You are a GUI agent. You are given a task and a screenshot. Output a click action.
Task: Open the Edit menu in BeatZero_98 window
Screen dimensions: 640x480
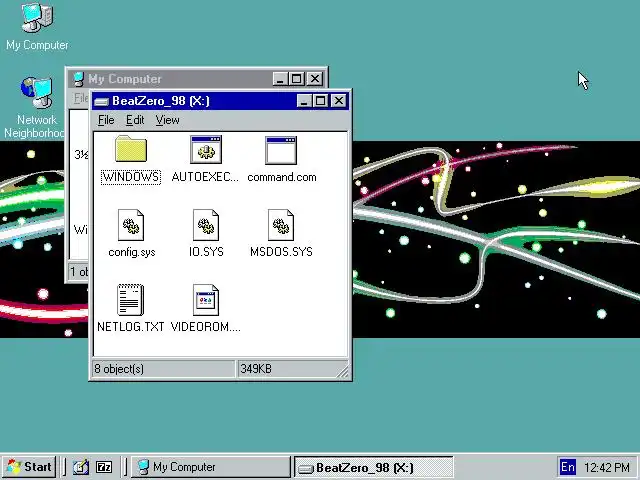click(x=135, y=120)
